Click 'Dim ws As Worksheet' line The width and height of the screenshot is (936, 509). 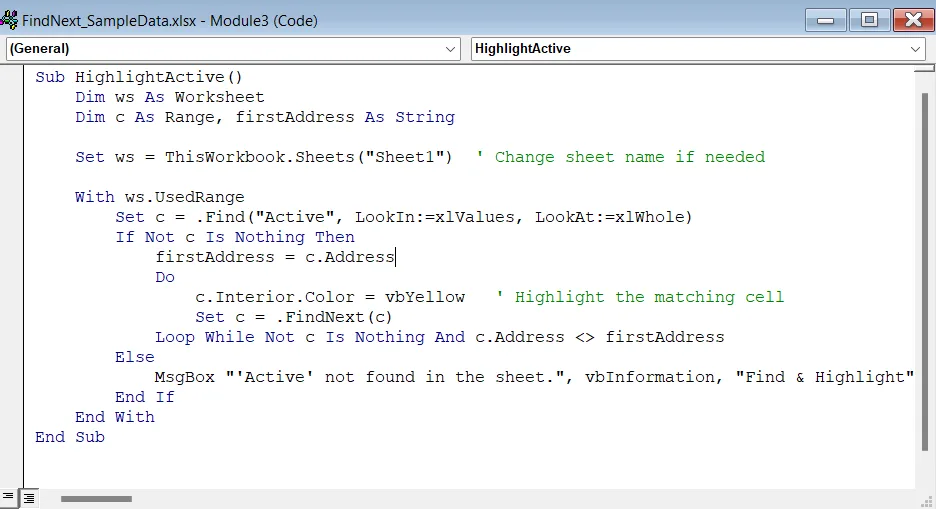(x=170, y=97)
